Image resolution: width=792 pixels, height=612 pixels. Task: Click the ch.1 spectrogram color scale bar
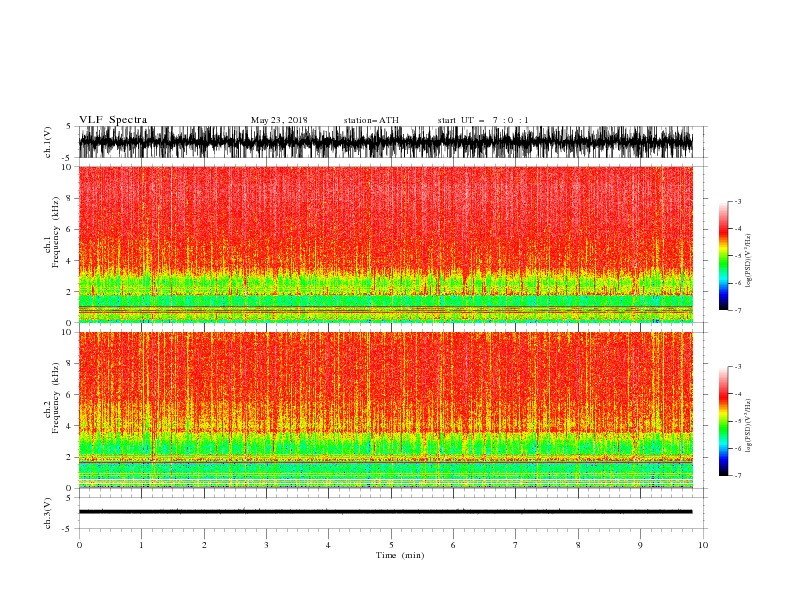723,255
